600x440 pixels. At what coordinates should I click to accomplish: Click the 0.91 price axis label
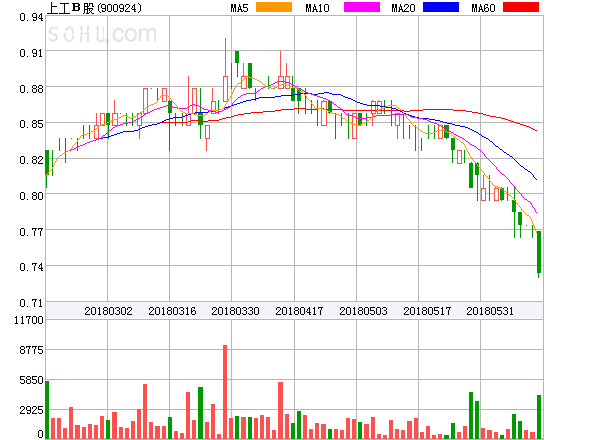(x=31, y=53)
